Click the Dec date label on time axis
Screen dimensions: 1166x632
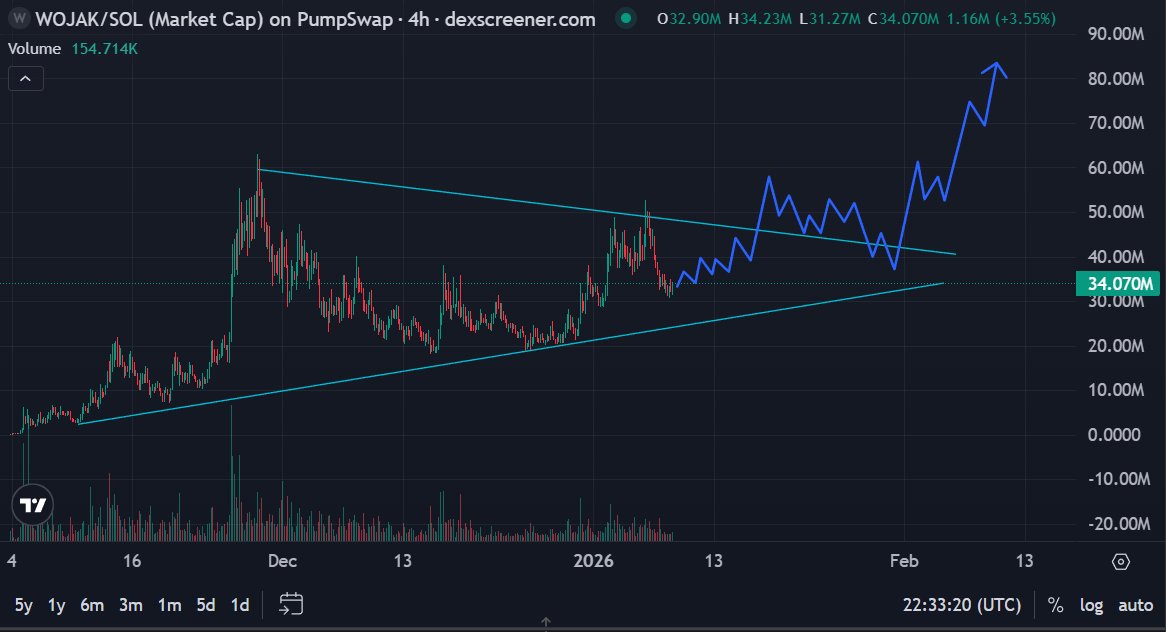[x=283, y=561]
